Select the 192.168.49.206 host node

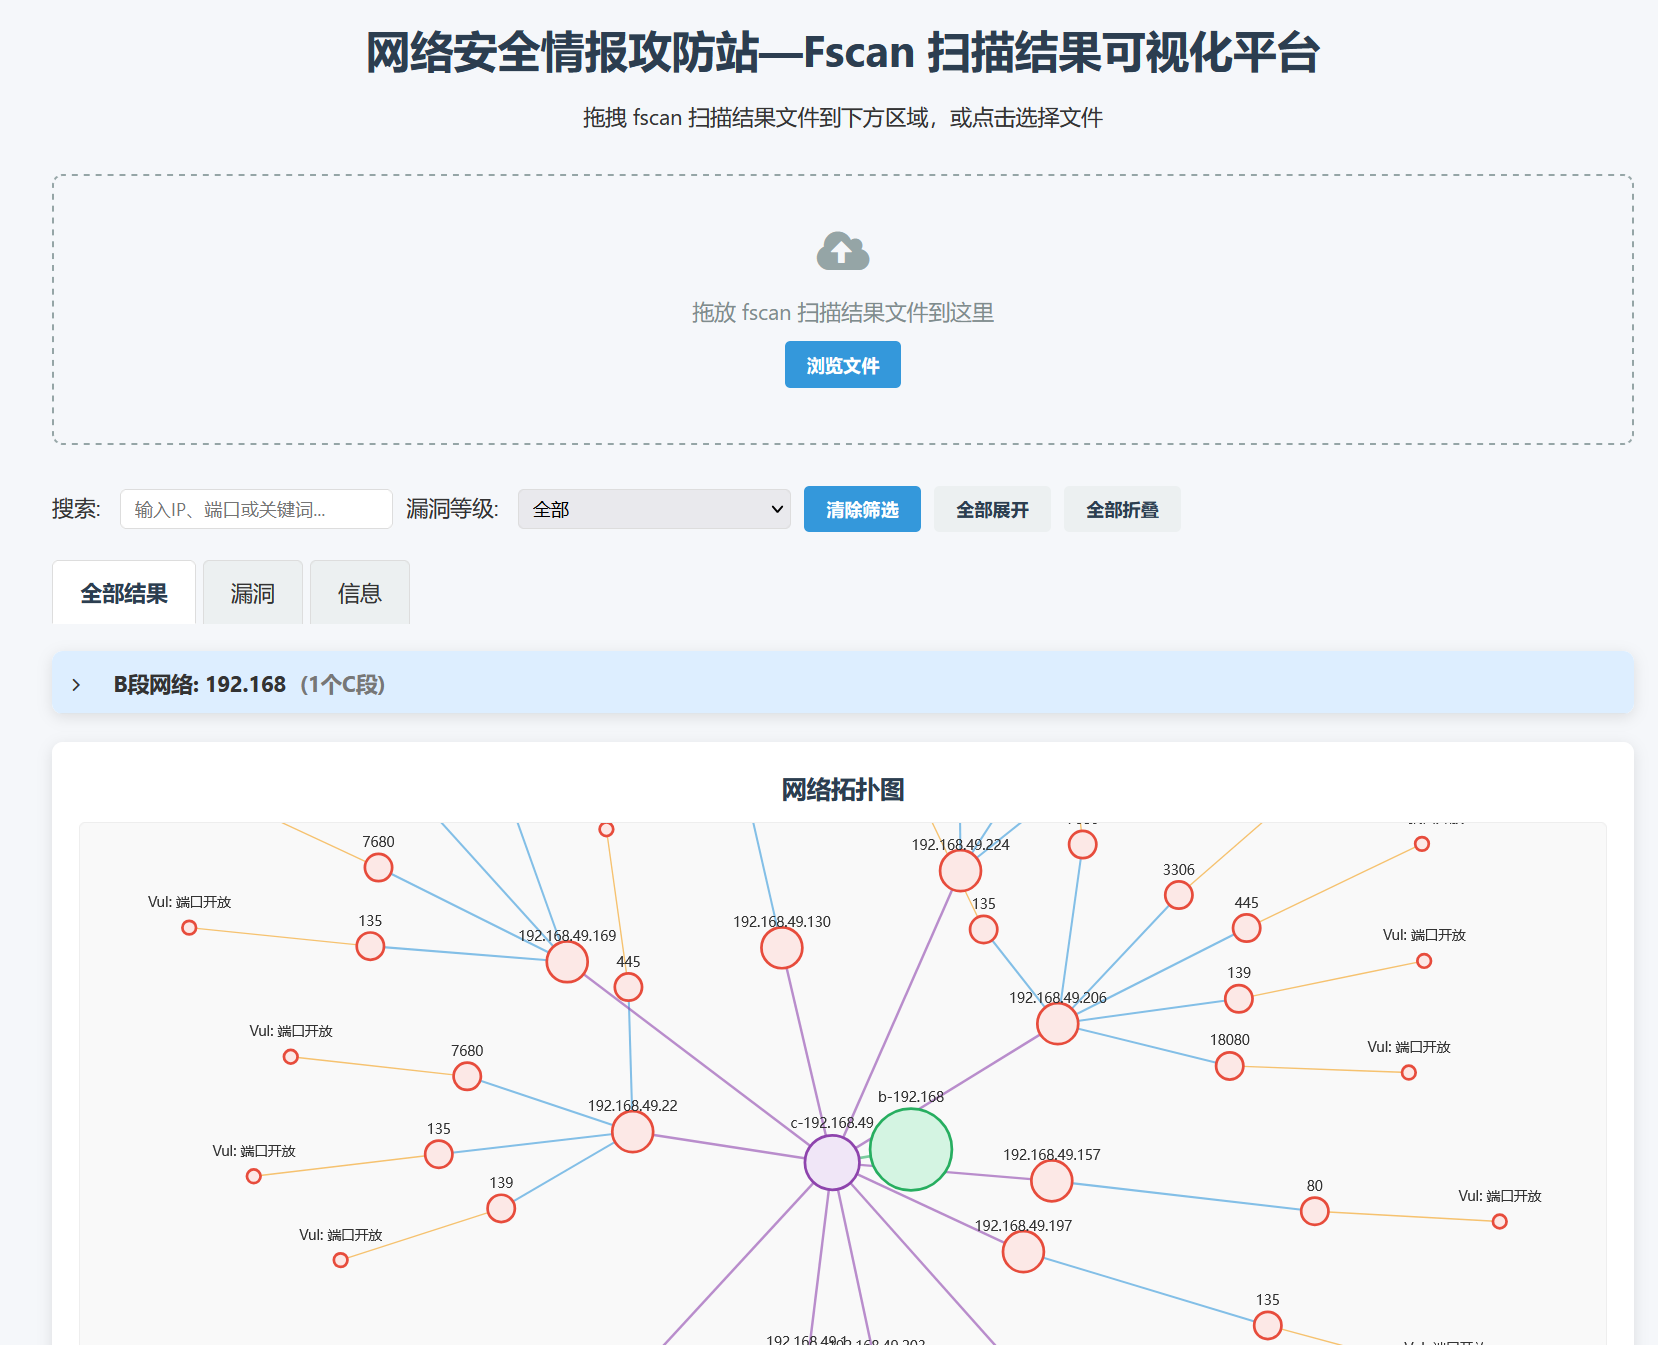tap(1057, 1024)
